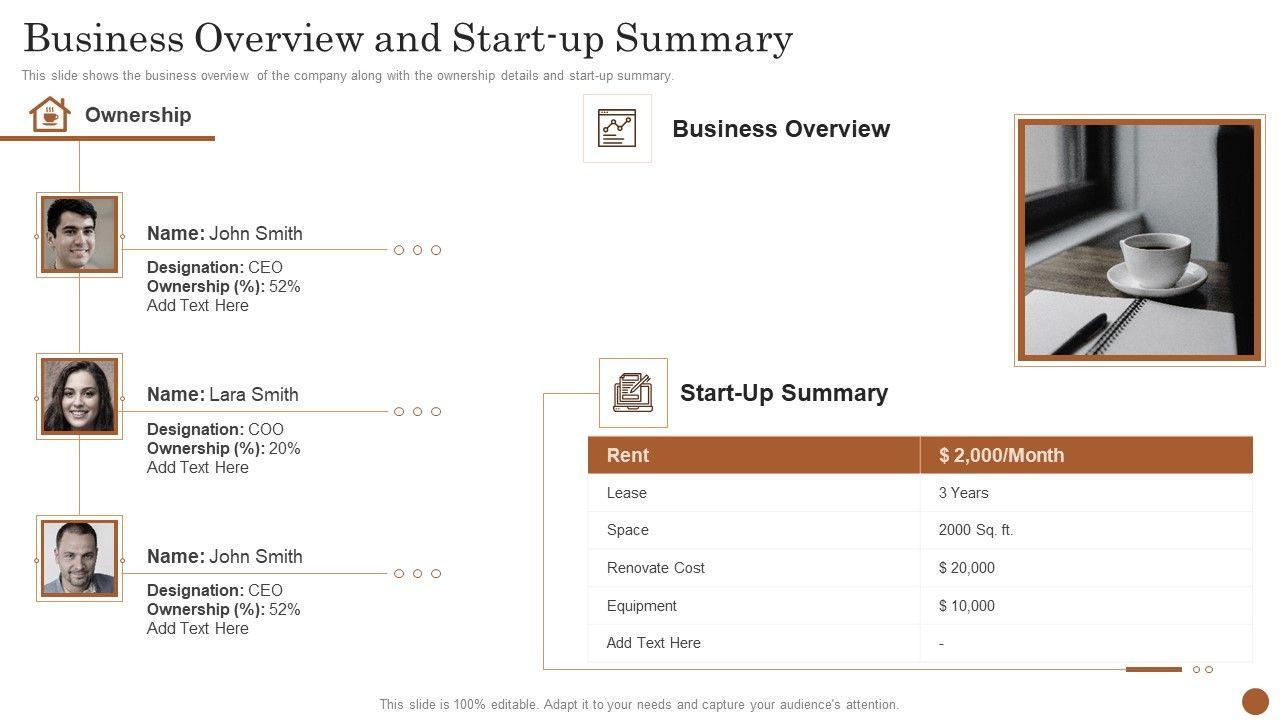This screenshot has width=1280, height=720.
Task: Select the first John Smith CEO photo
Action: click(x=79, y=234)
